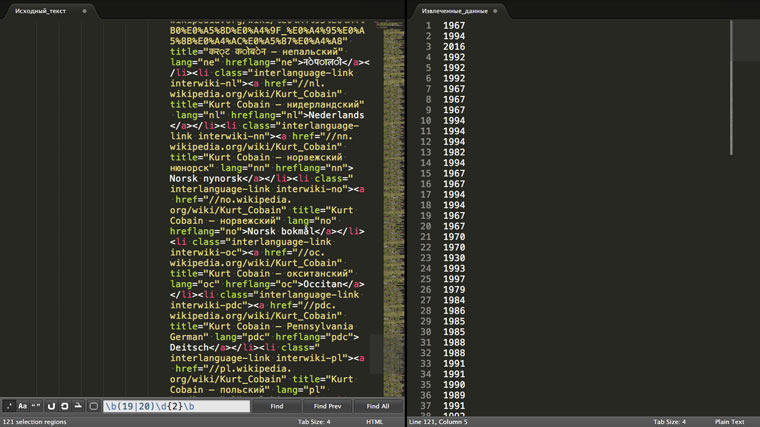Click the small square icon before search field
This screenshot has width=760, height=427.
coord(94,406)
